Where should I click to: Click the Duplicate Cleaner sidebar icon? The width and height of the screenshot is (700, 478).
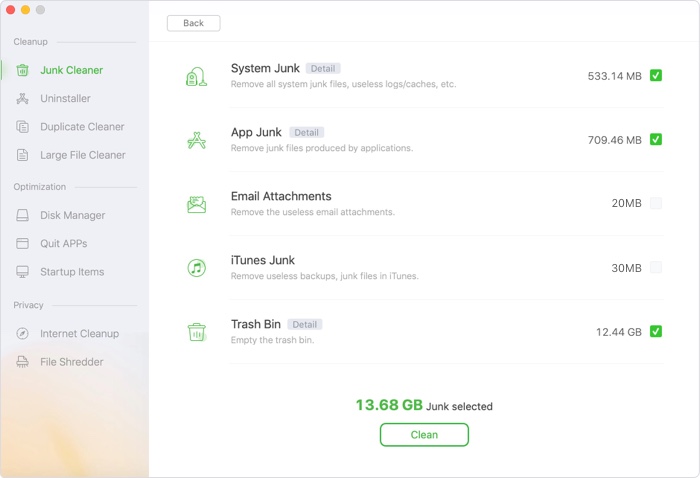22,127
